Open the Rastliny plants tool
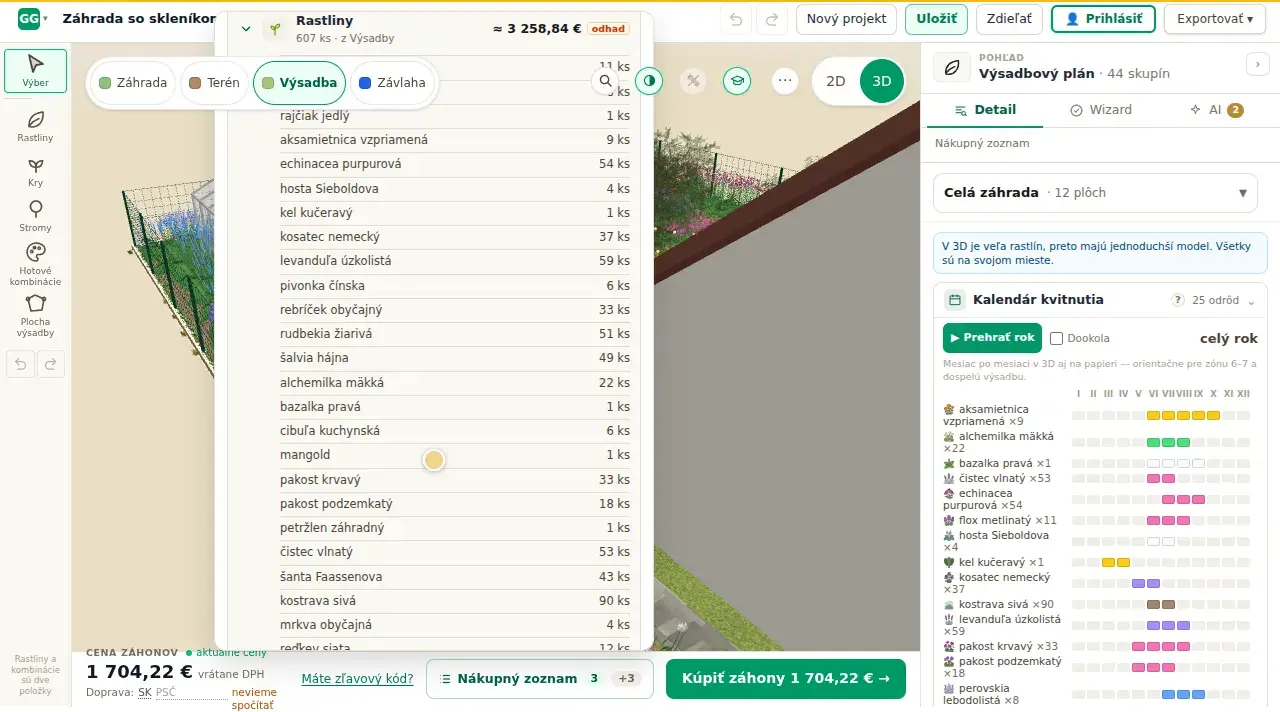1280x712 pixels. pyautogui.click(x=36, y=125)
